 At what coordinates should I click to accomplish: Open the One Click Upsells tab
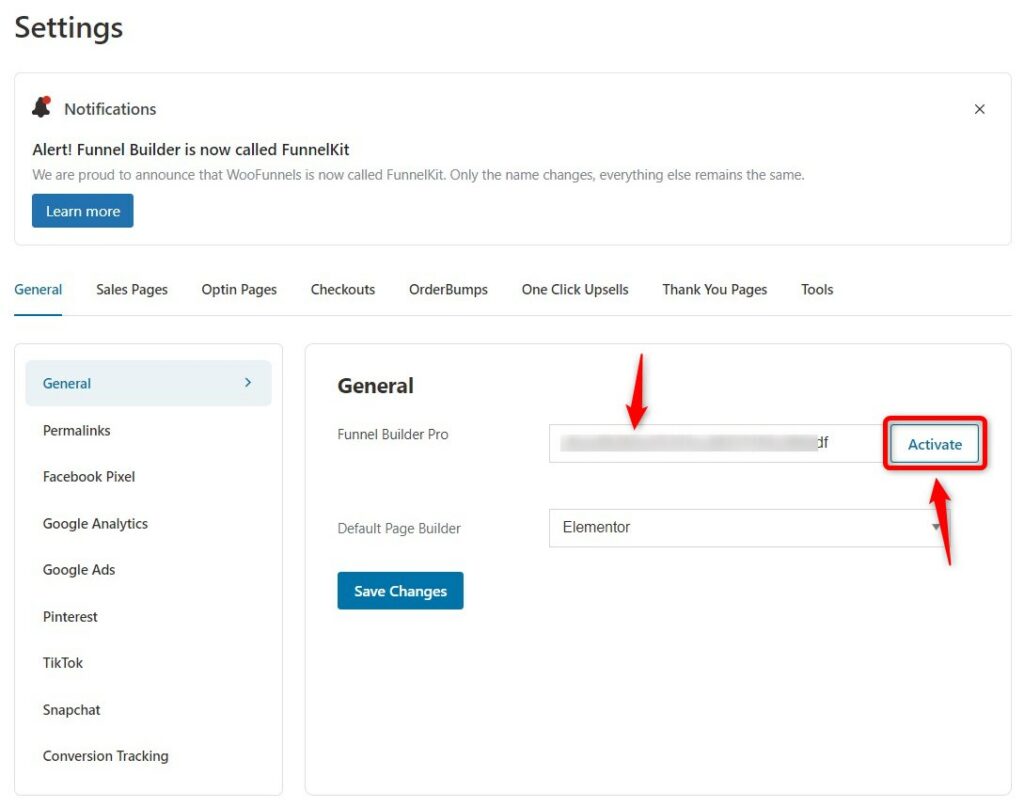[x=575, y=289]
